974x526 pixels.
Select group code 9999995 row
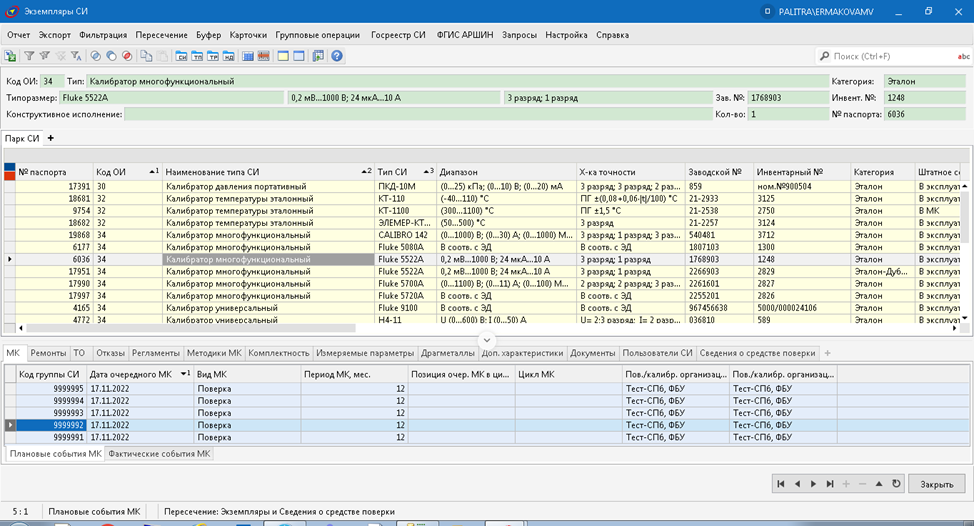click(487, 388)
